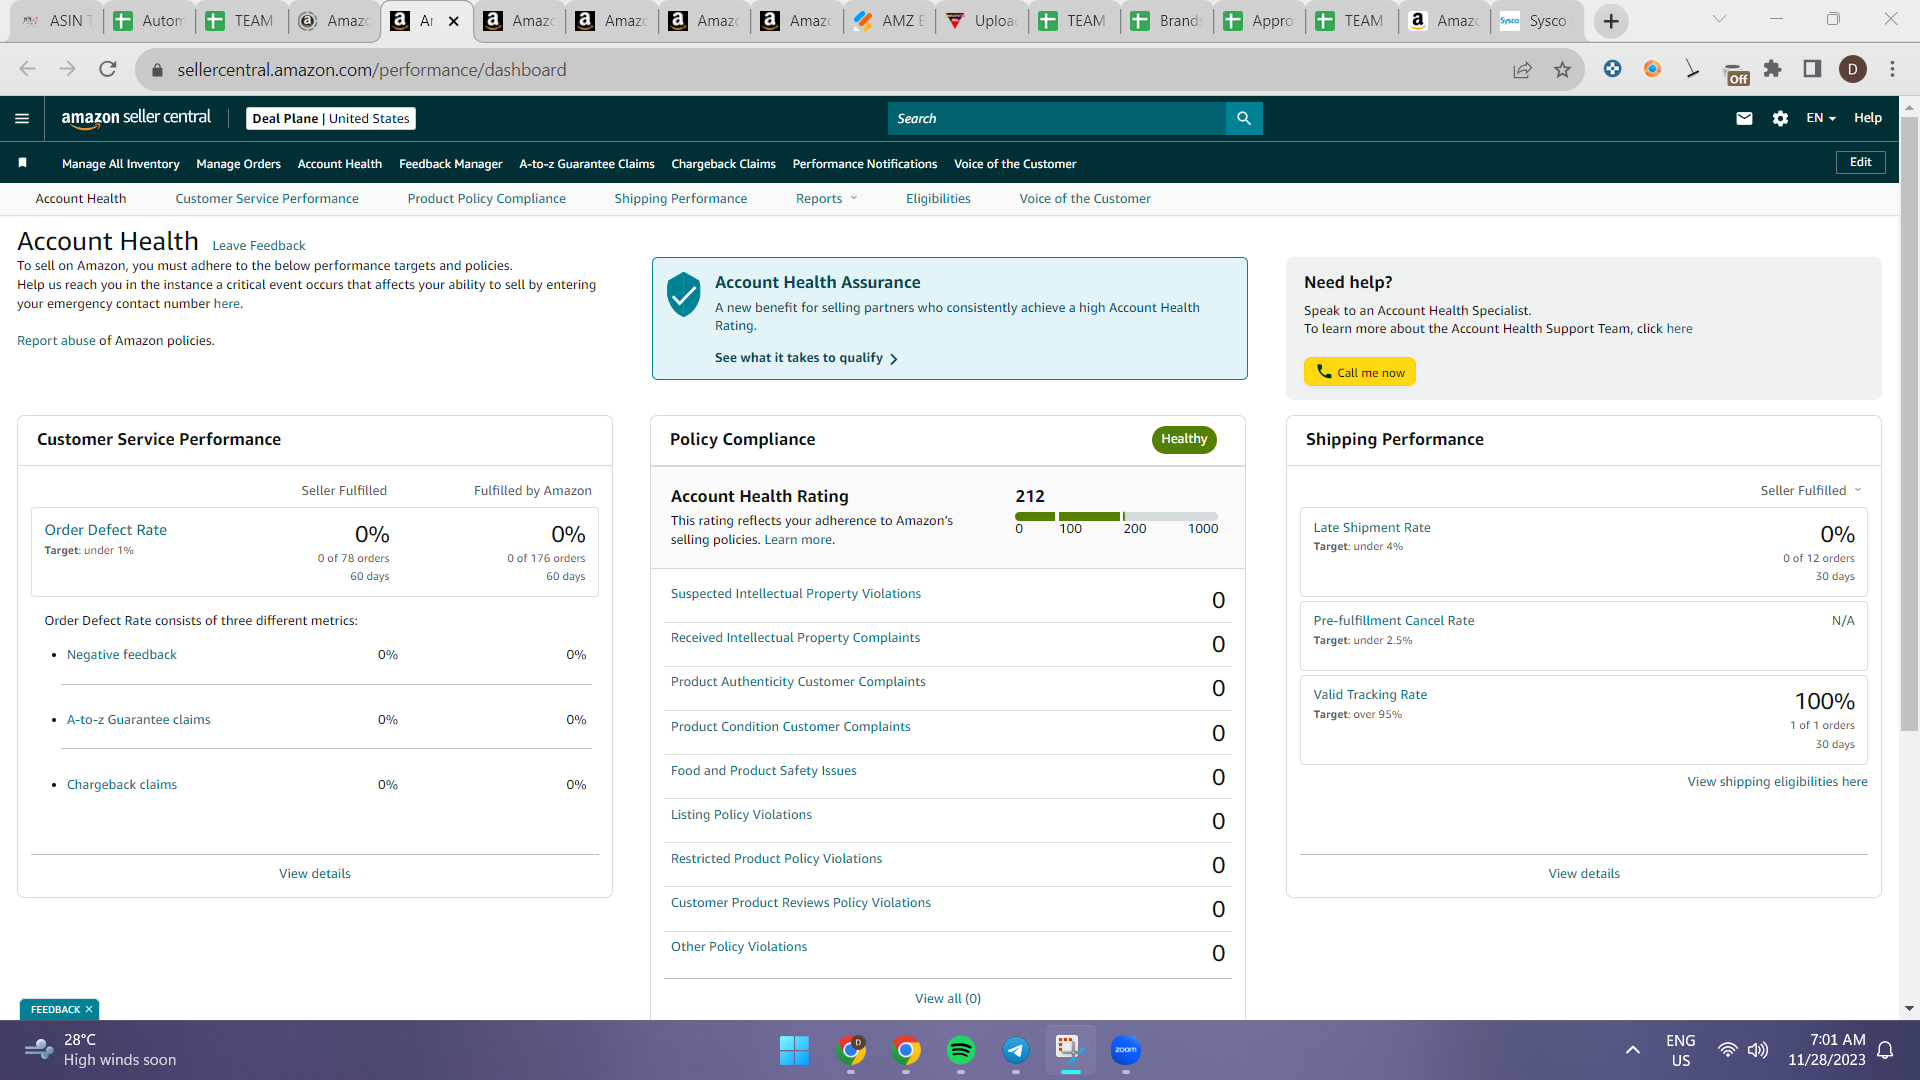The width and height of the screenshot is (1920, 1080).
Task: Switch to Product Policy Compliance tab
Action: pos(487,198)
